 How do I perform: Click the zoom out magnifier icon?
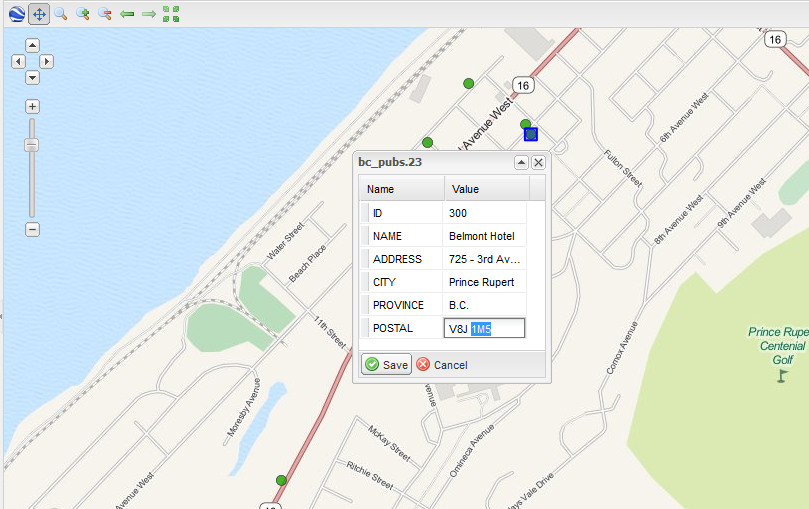[104, 14]
